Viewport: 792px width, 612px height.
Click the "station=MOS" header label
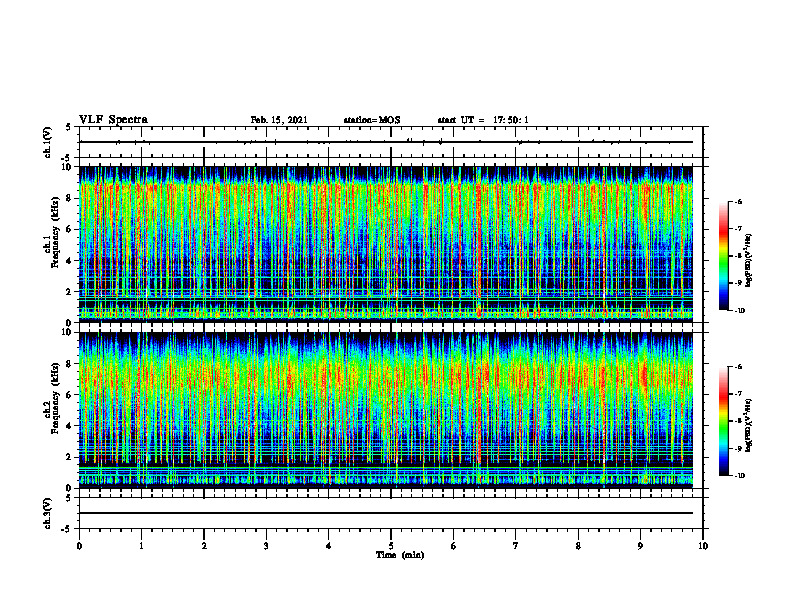click(372, 120)
